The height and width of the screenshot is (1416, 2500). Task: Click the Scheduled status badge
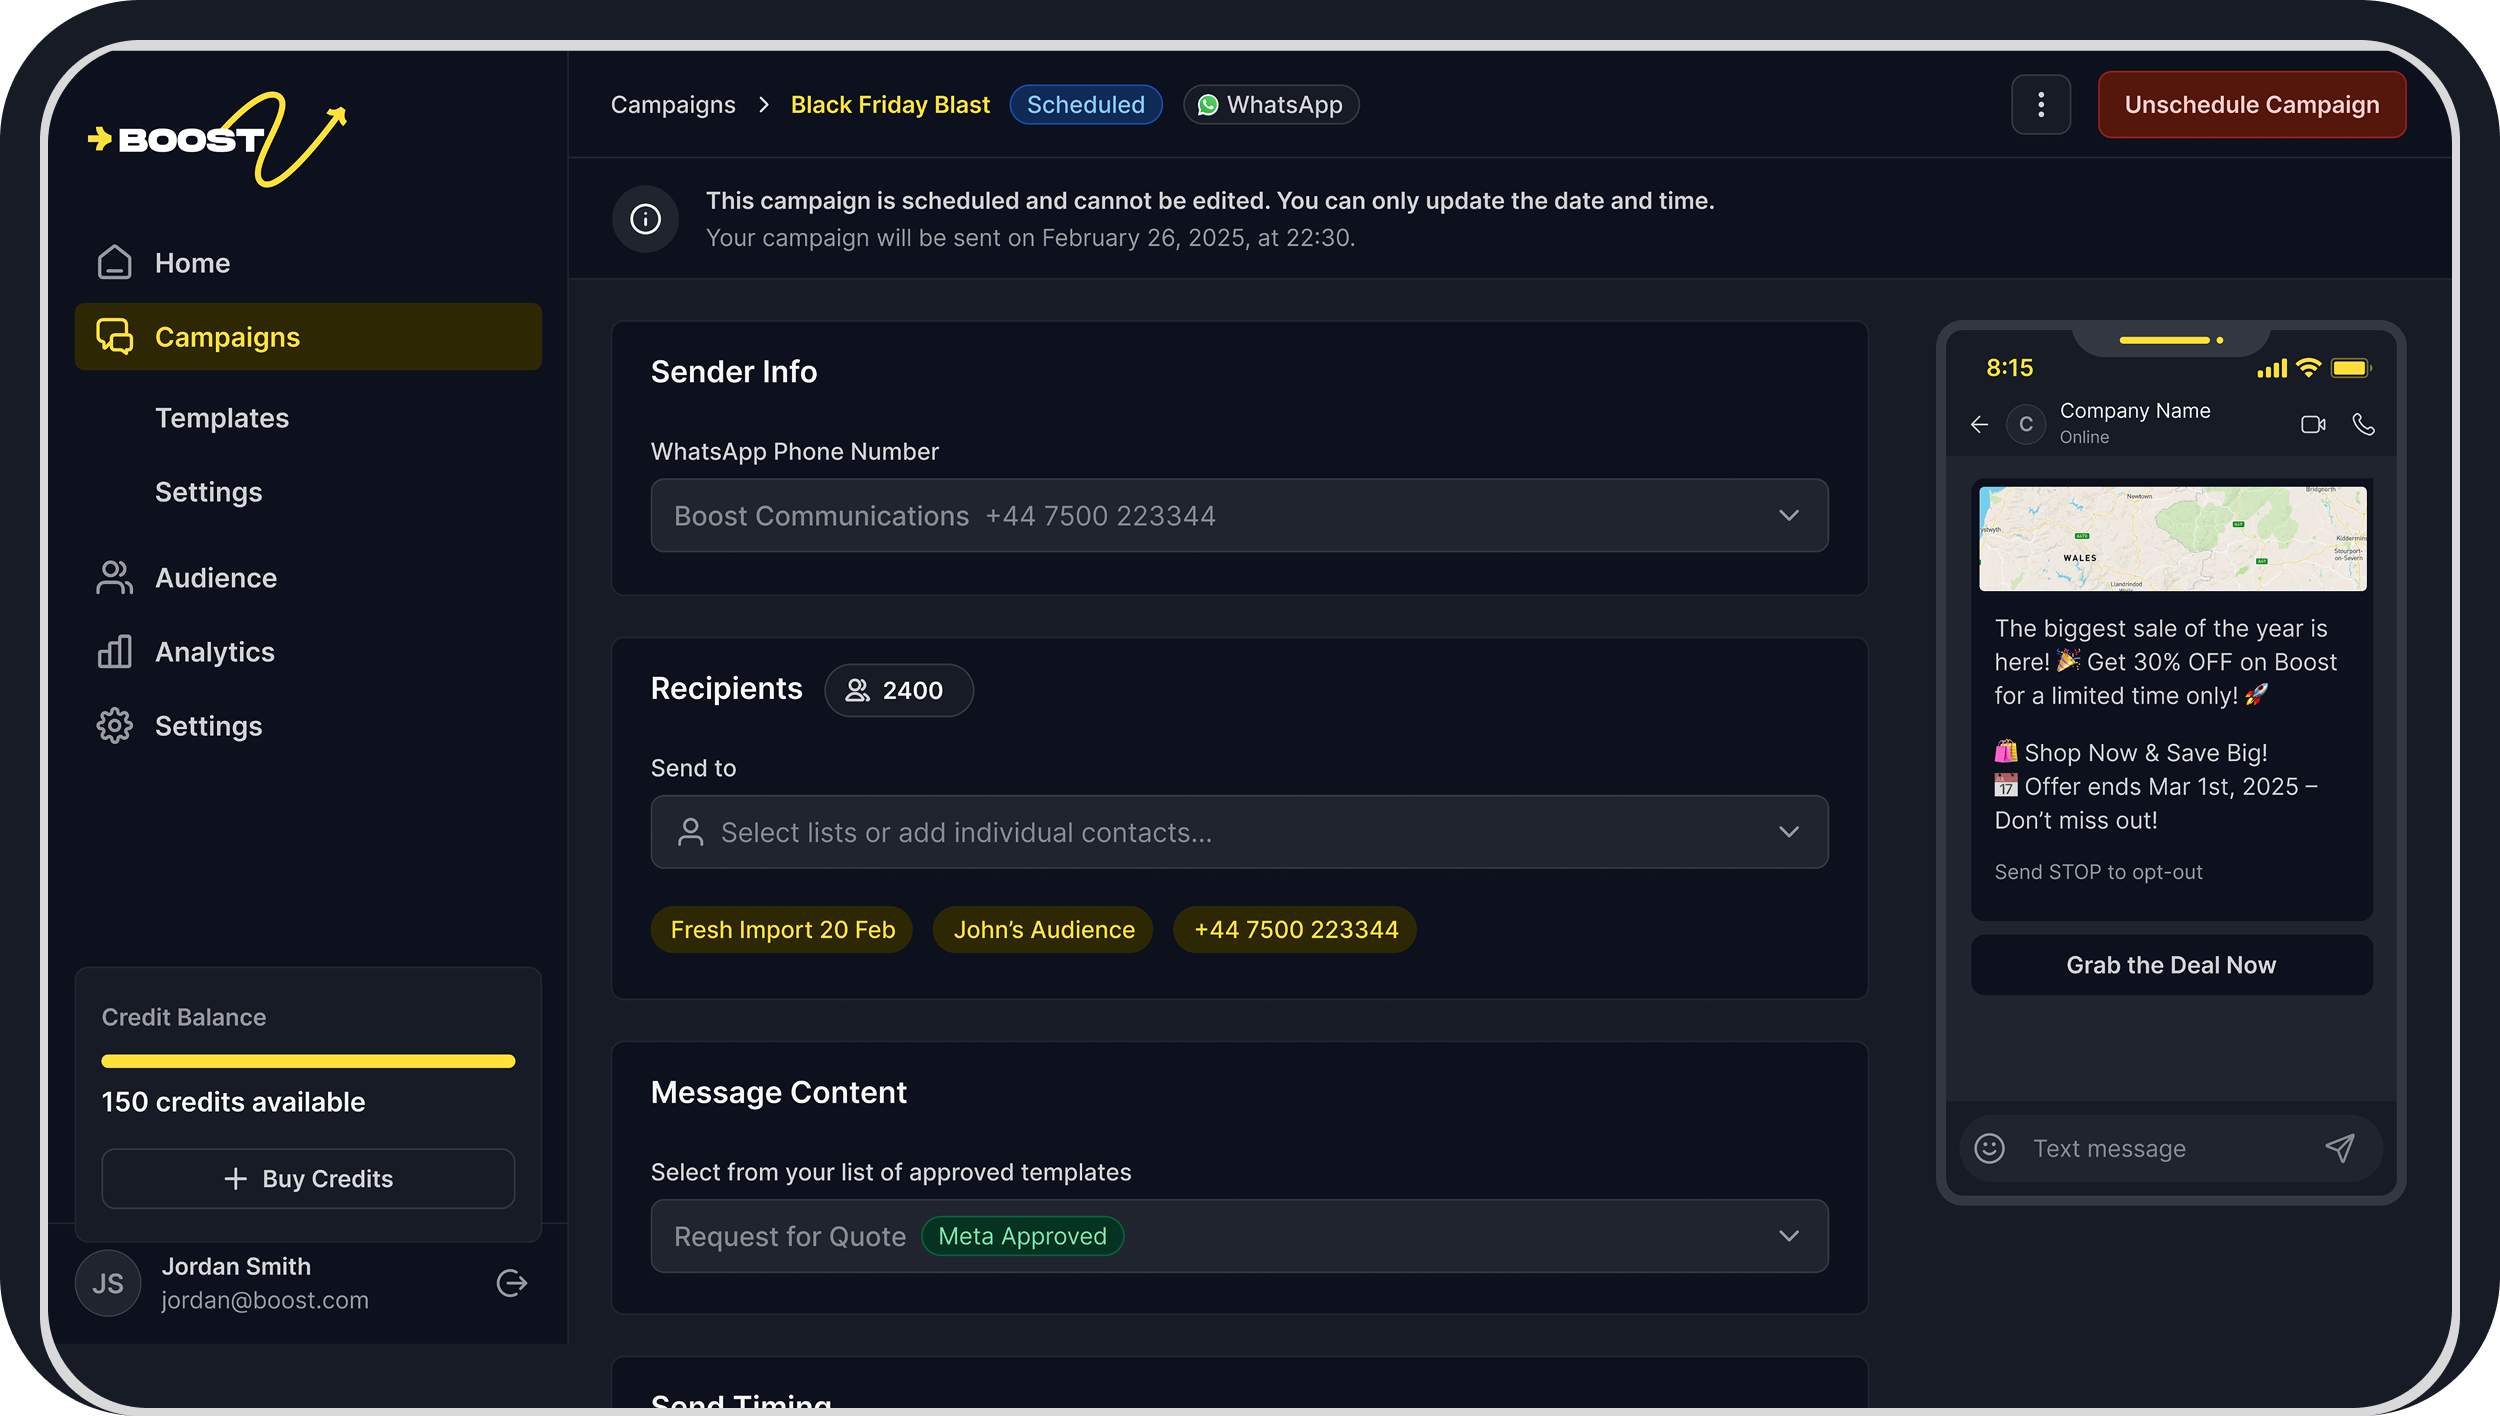[x=1086, y=105]
